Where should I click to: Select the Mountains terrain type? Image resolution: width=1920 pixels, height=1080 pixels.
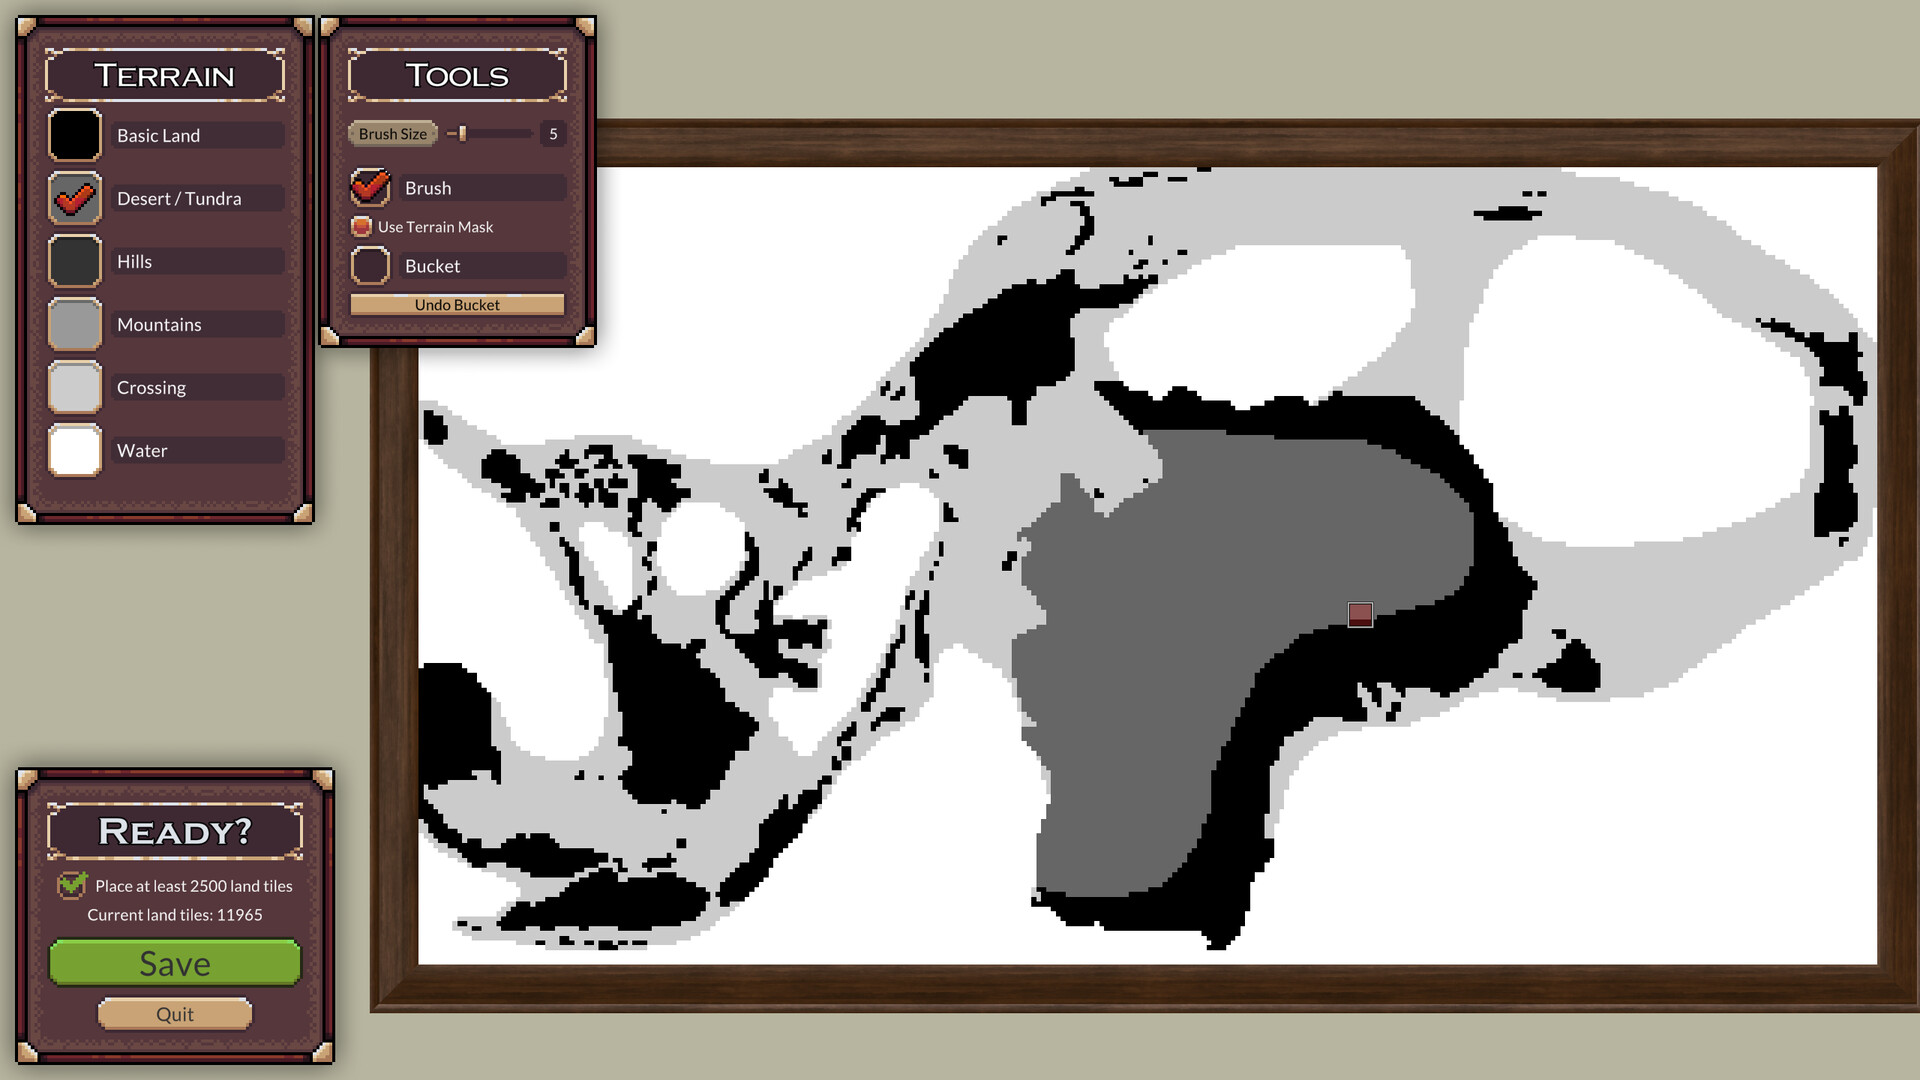157,323
